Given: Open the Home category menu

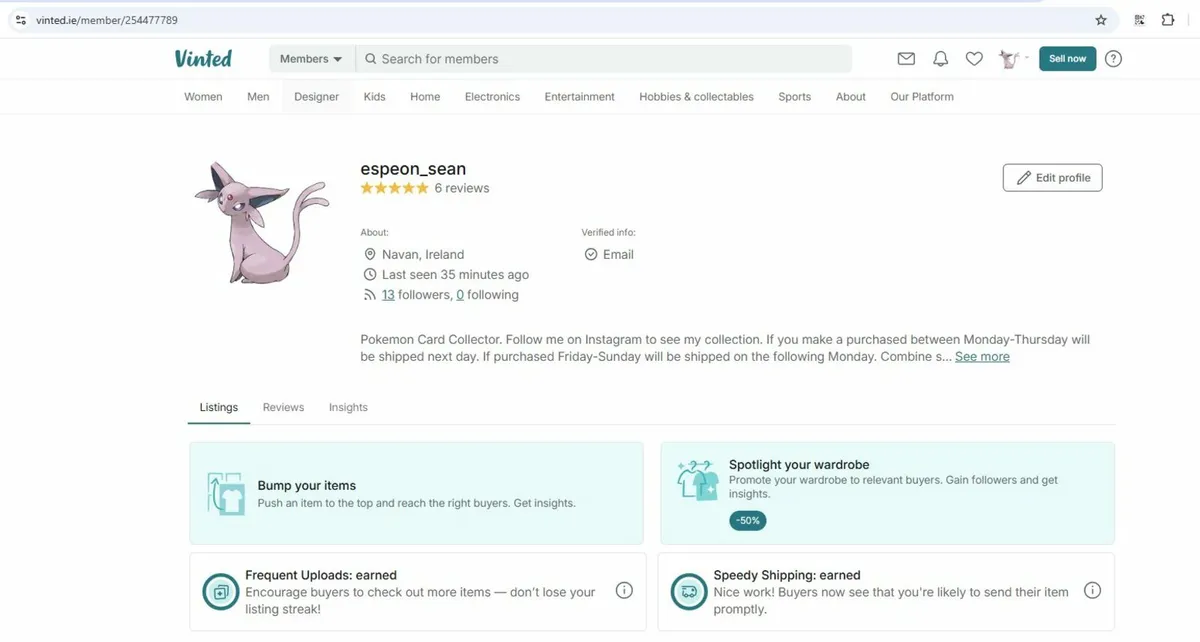Looking at the screenshot, I should tap(425, 97).
